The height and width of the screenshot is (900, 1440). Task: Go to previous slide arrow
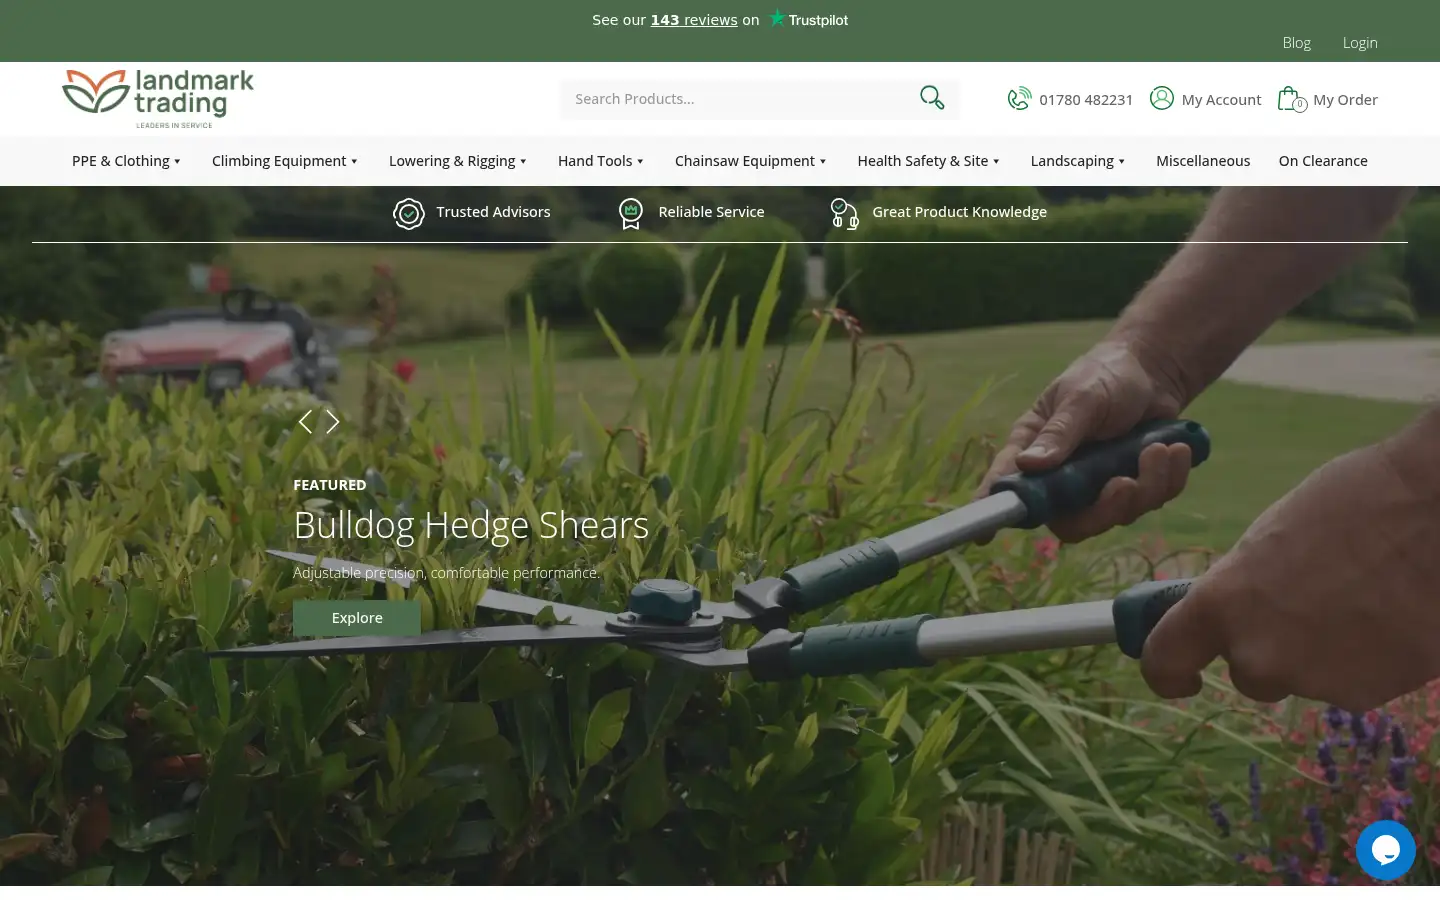tap(305, 422)
